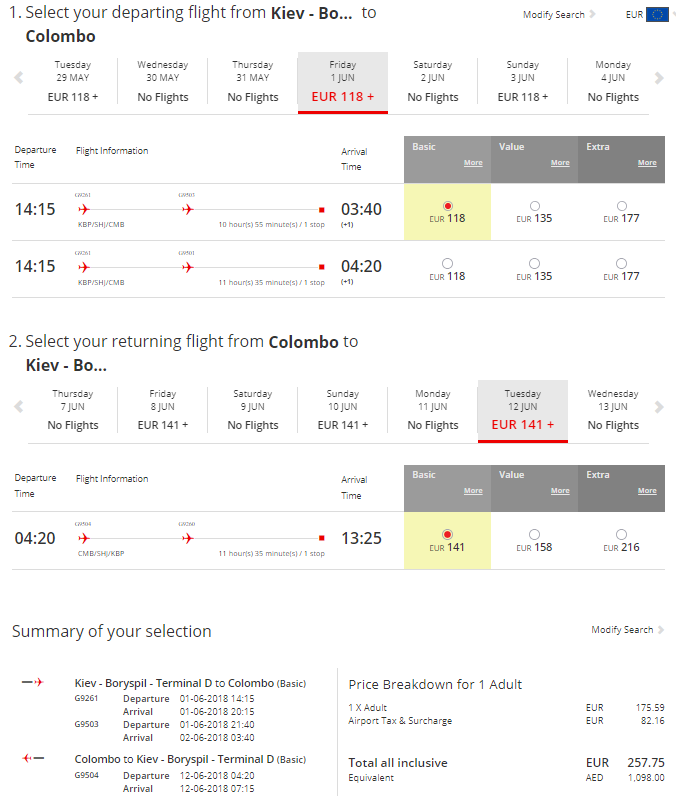Viewport: 676px width, 796px height.
Task: Select Value fare EUR 135 for 03:40 arrival
Action: [534, 206]
